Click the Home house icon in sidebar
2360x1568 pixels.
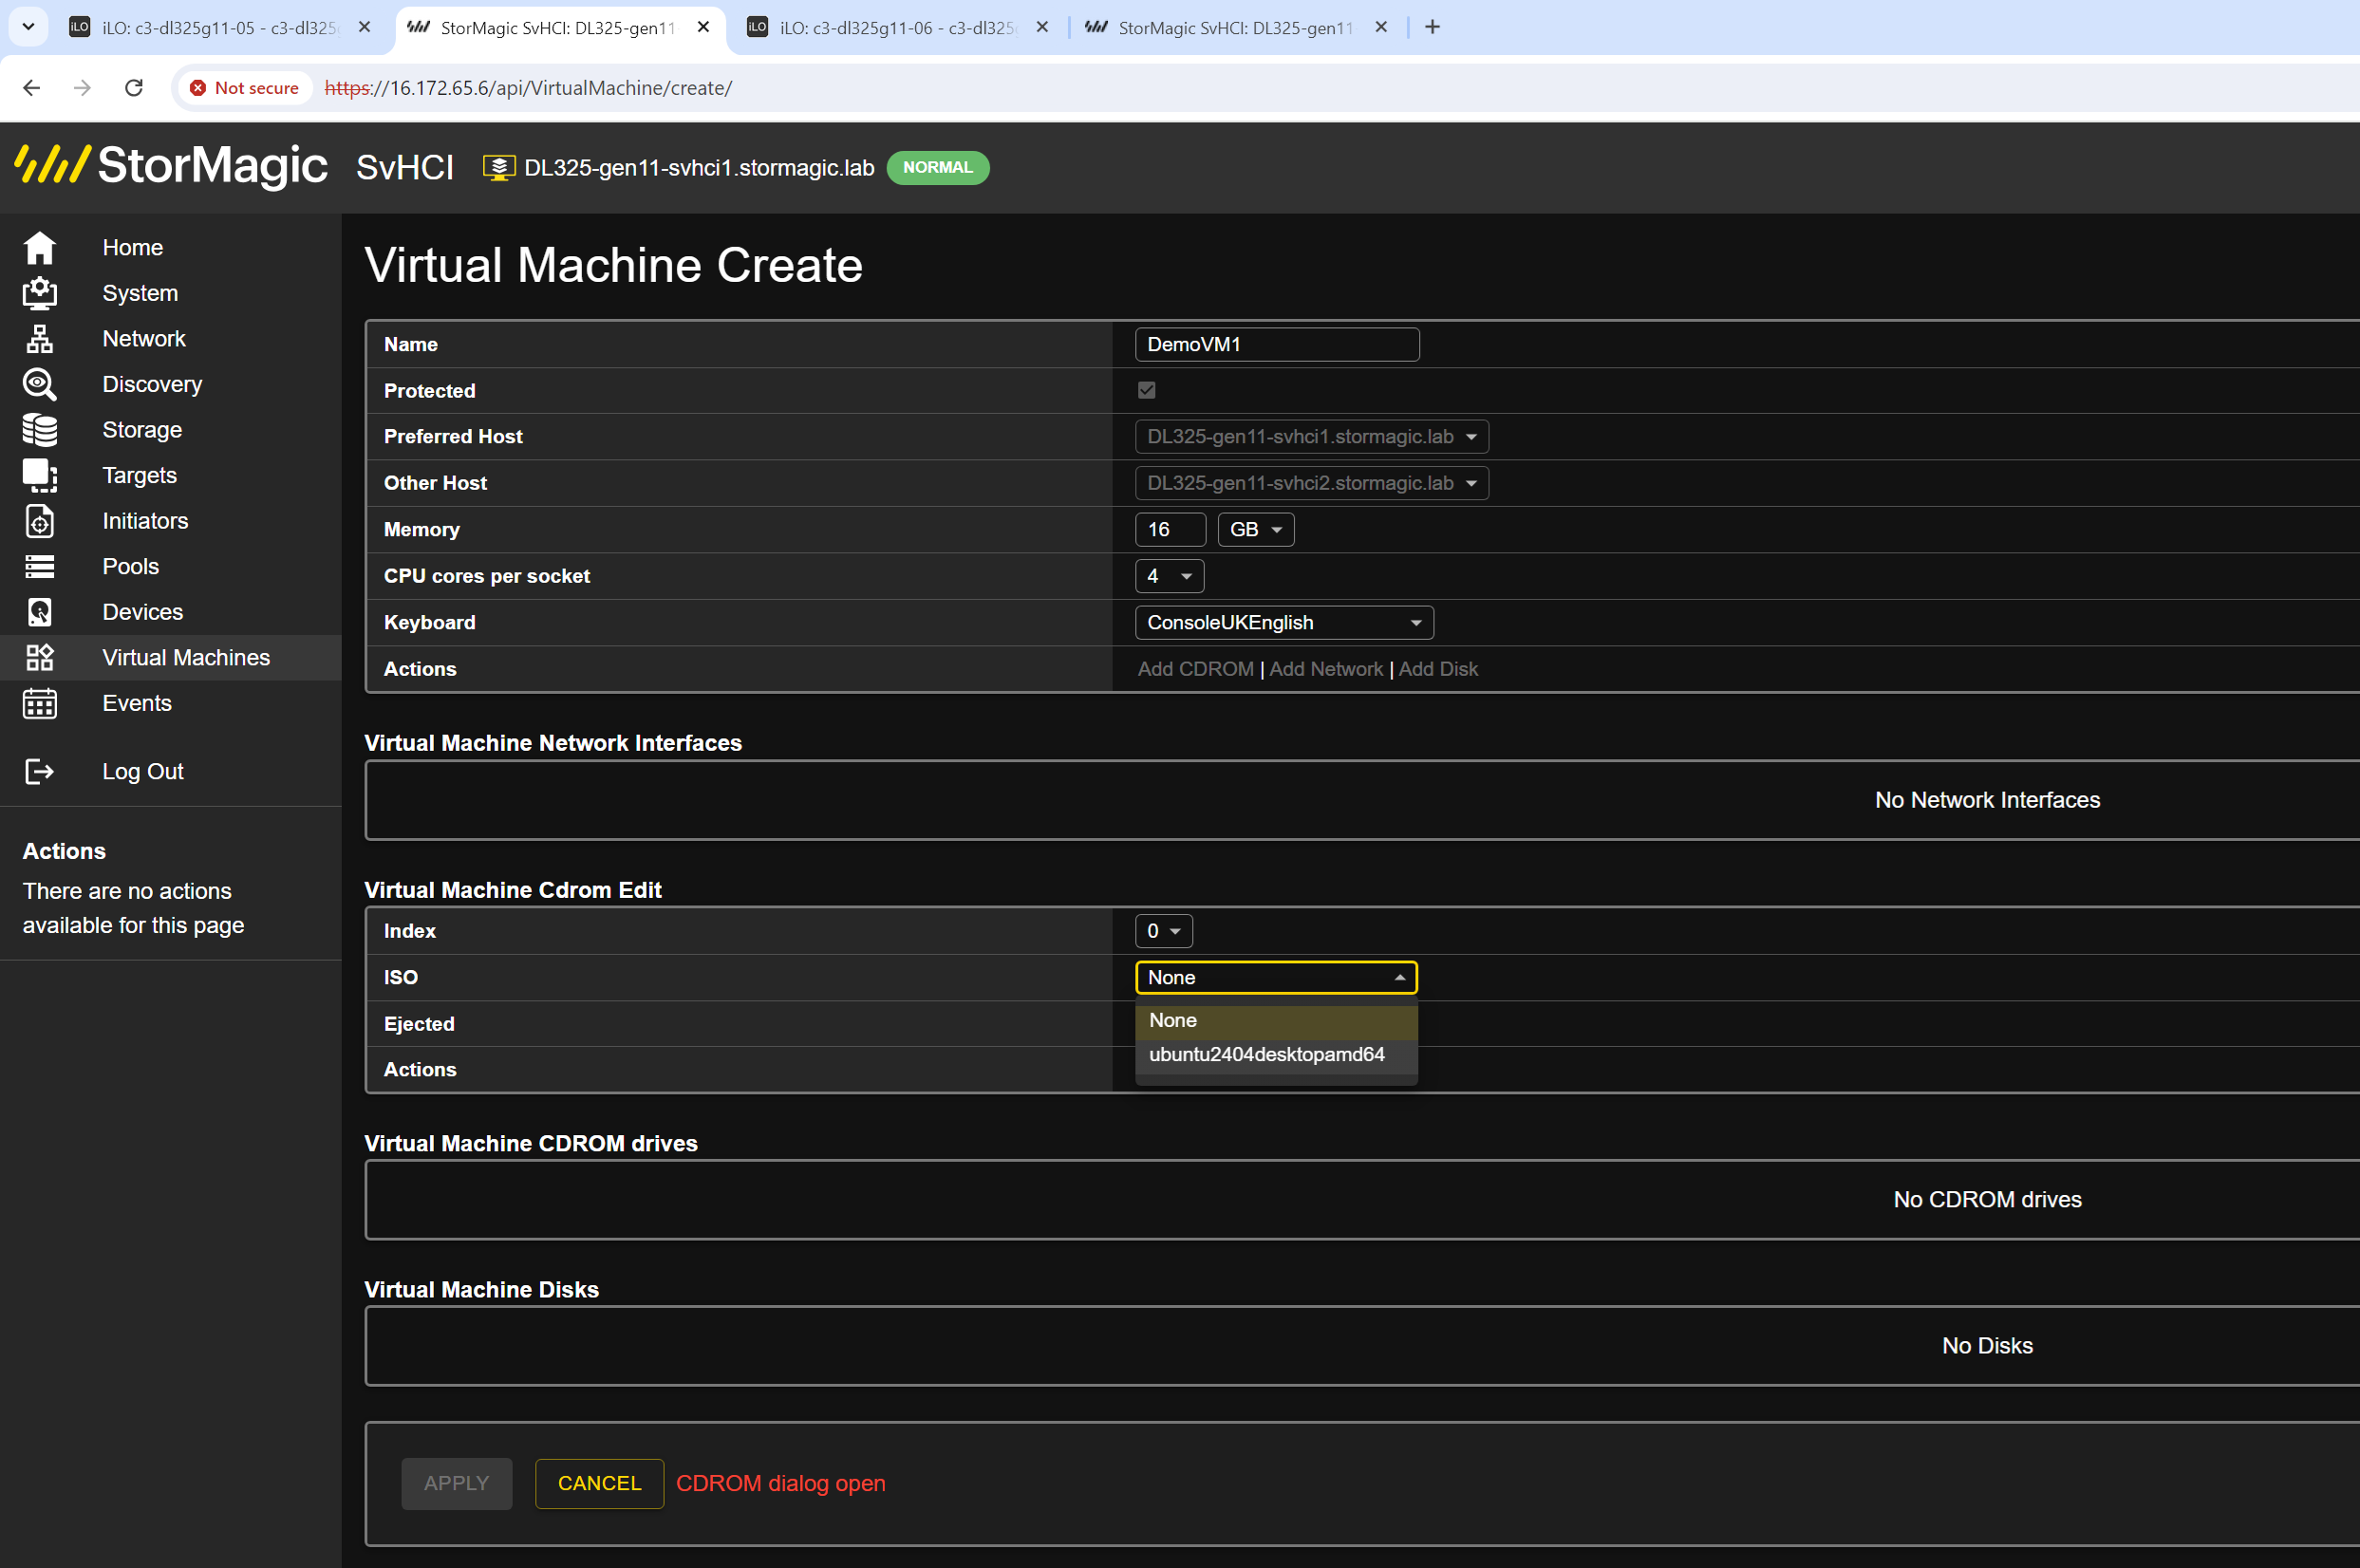[40, 247]
